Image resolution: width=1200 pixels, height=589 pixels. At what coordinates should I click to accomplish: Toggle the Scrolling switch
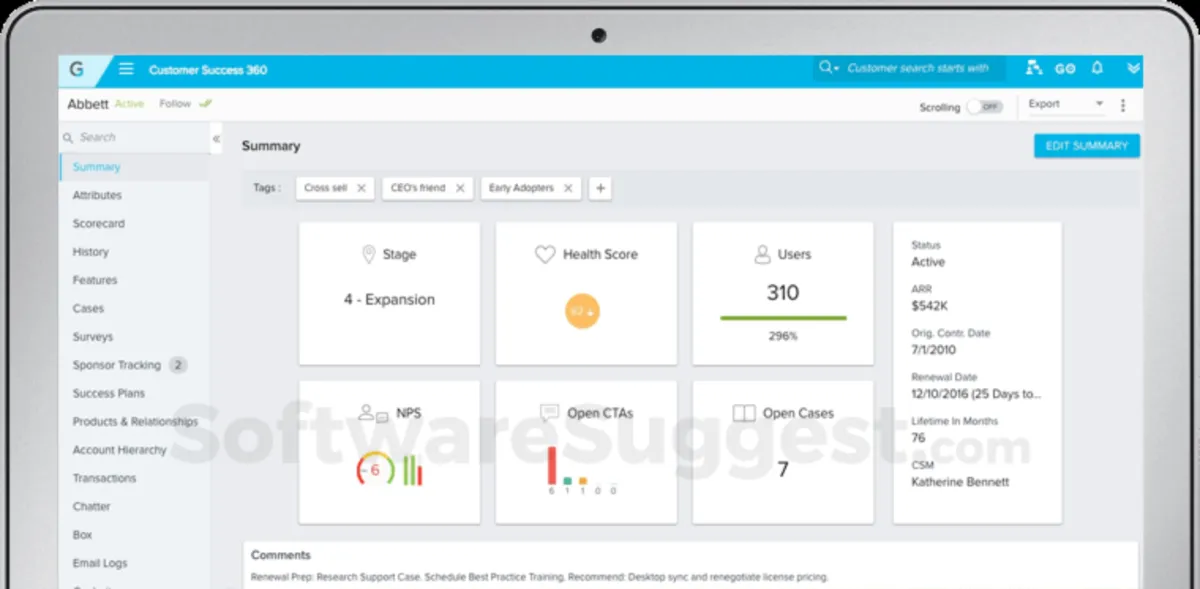pos(985,106)
